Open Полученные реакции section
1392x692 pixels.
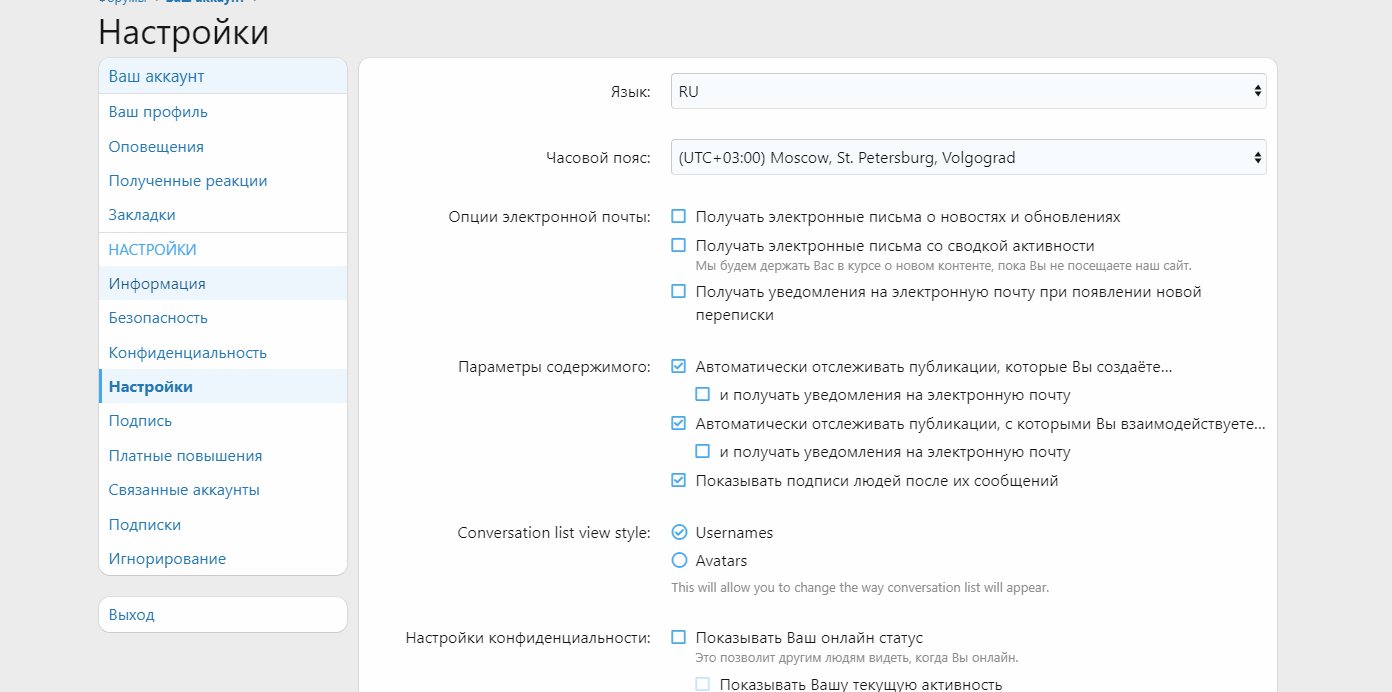click(x=188, y=181)
